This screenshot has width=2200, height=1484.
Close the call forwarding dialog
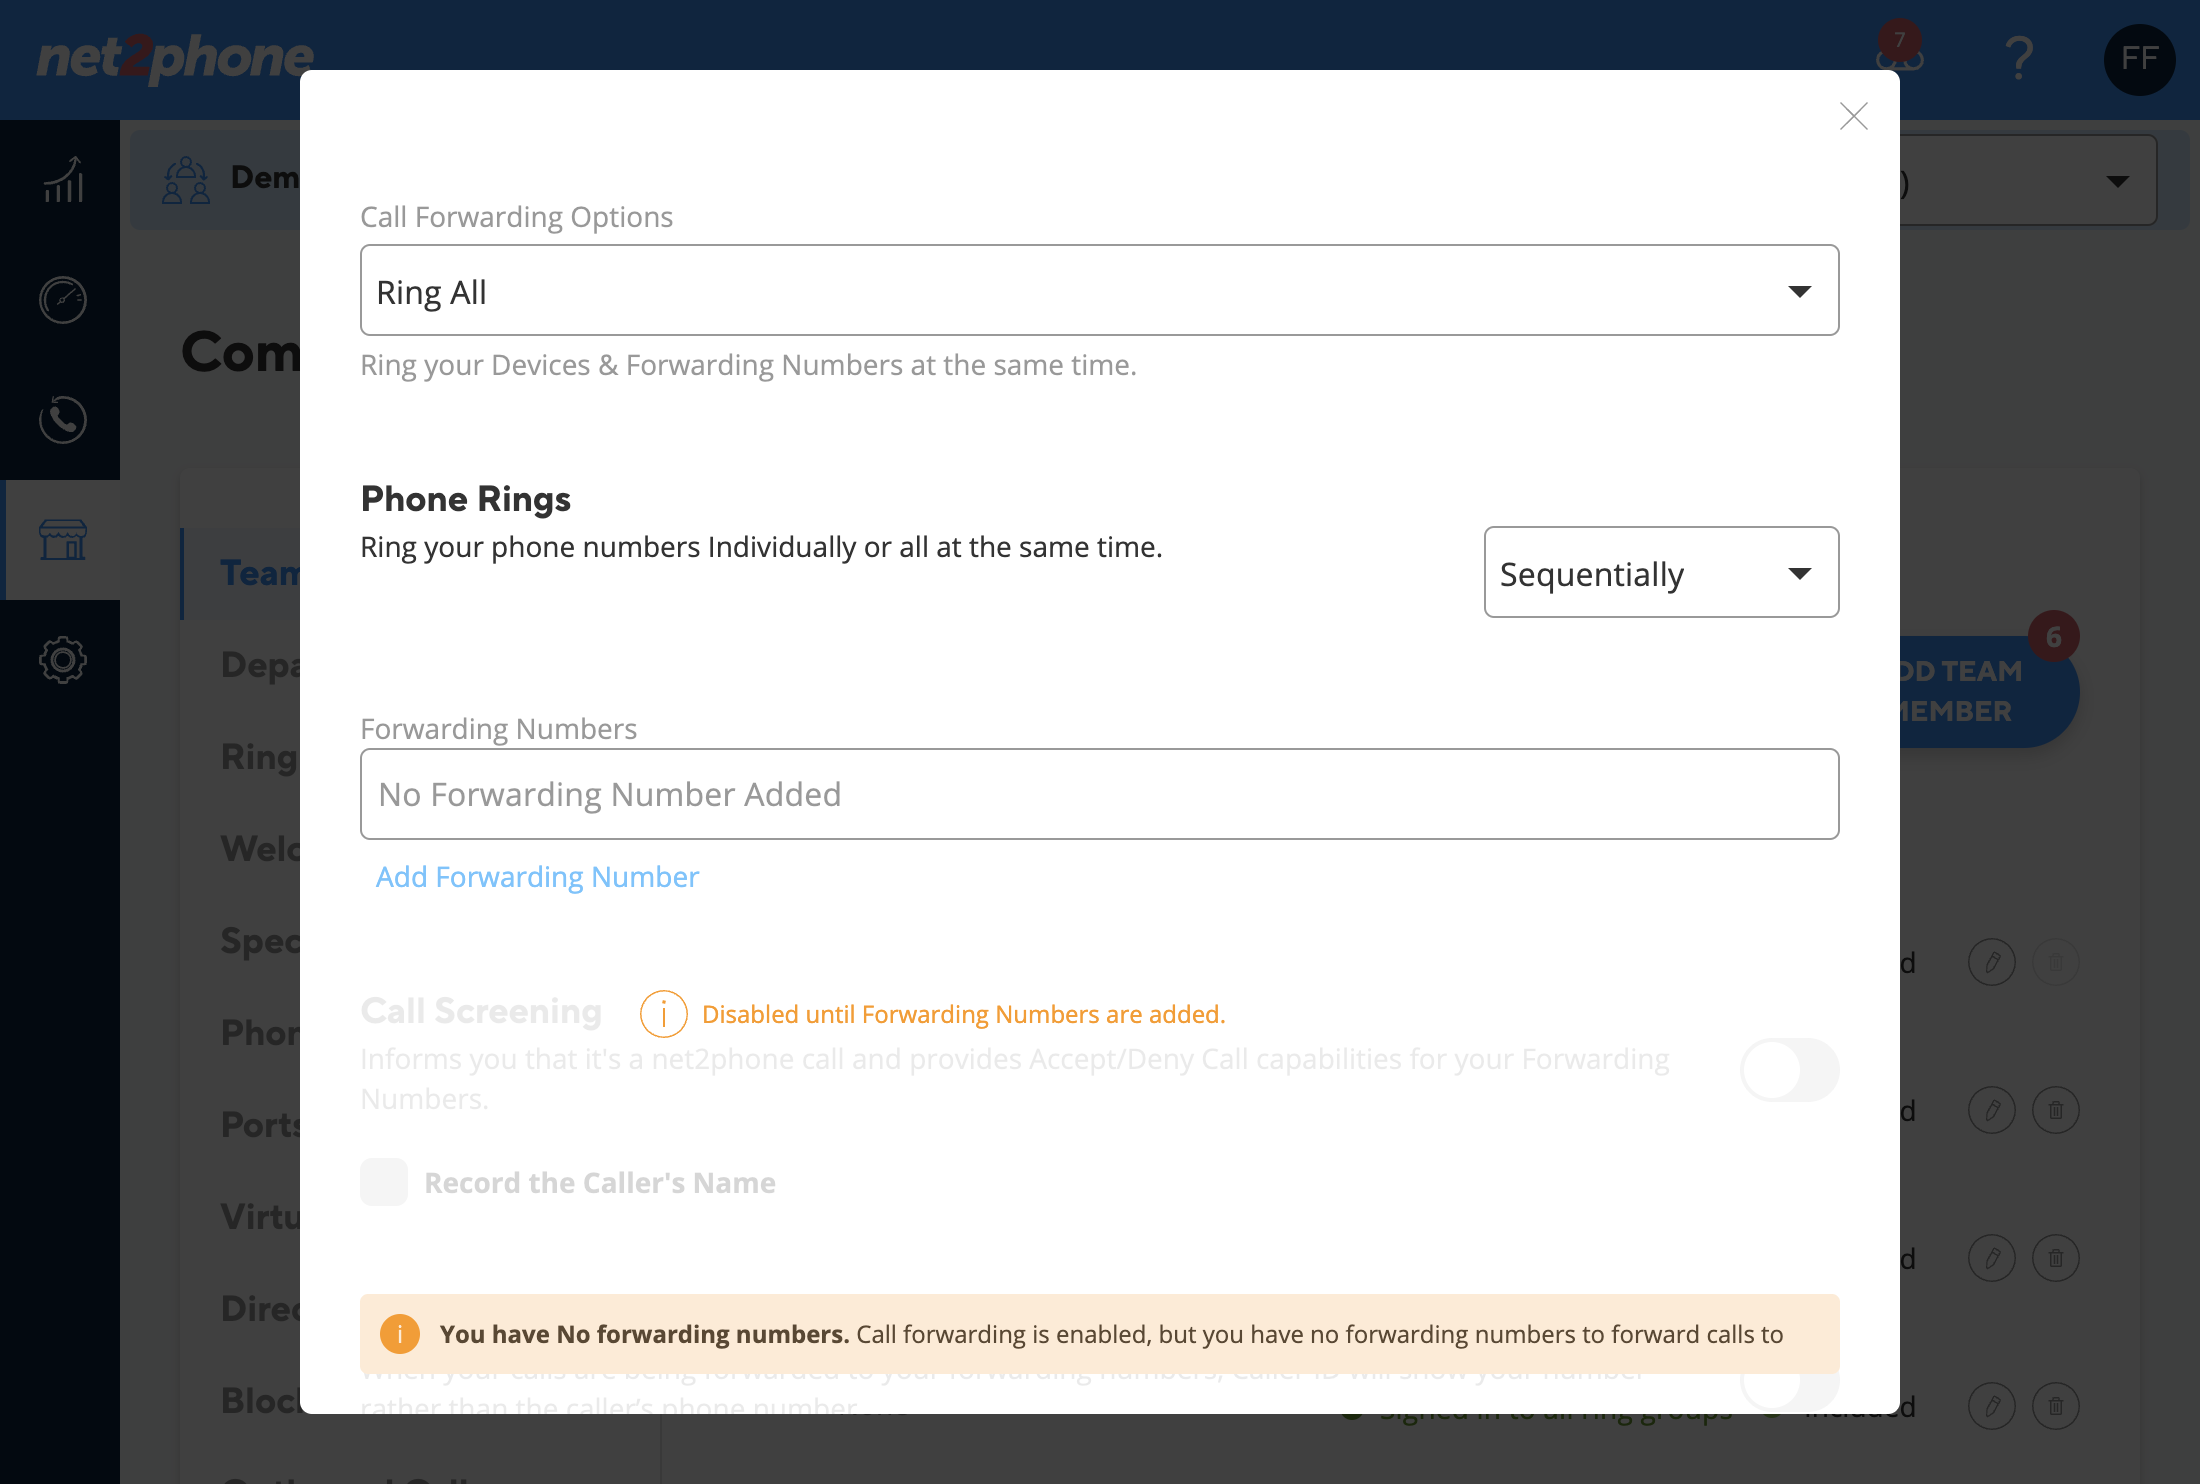tap(1853, 116)
